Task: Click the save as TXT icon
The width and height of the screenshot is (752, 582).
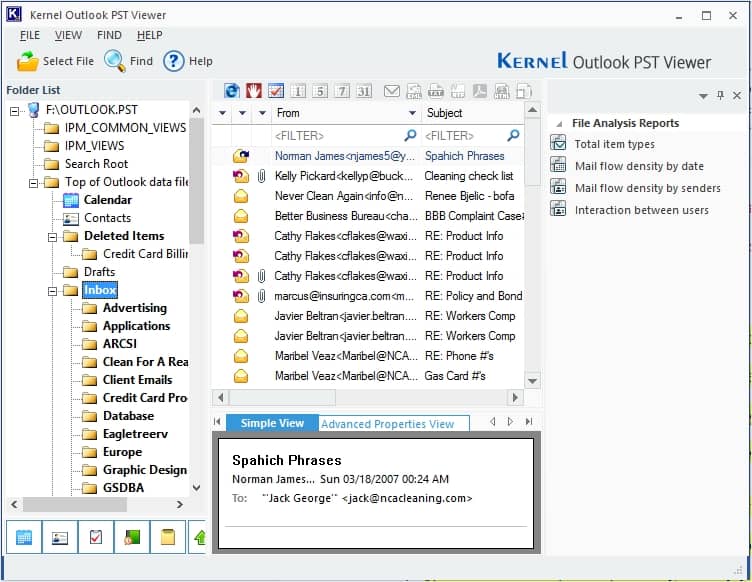Action: point(435,91)
